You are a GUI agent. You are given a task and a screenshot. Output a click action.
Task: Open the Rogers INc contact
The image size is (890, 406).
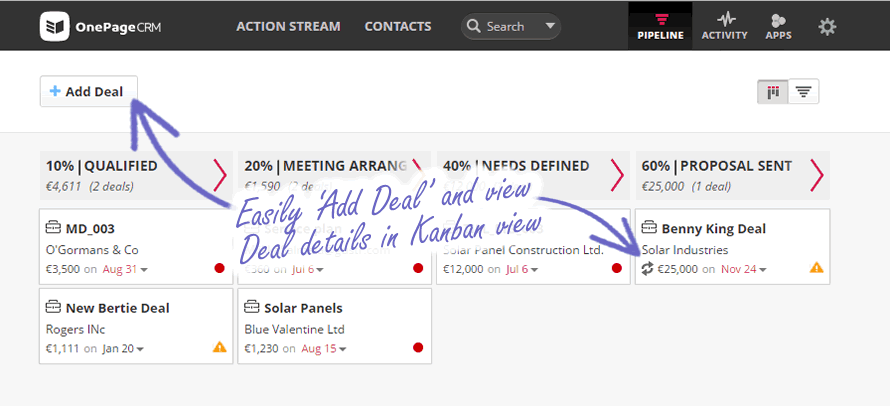(75, 329)
